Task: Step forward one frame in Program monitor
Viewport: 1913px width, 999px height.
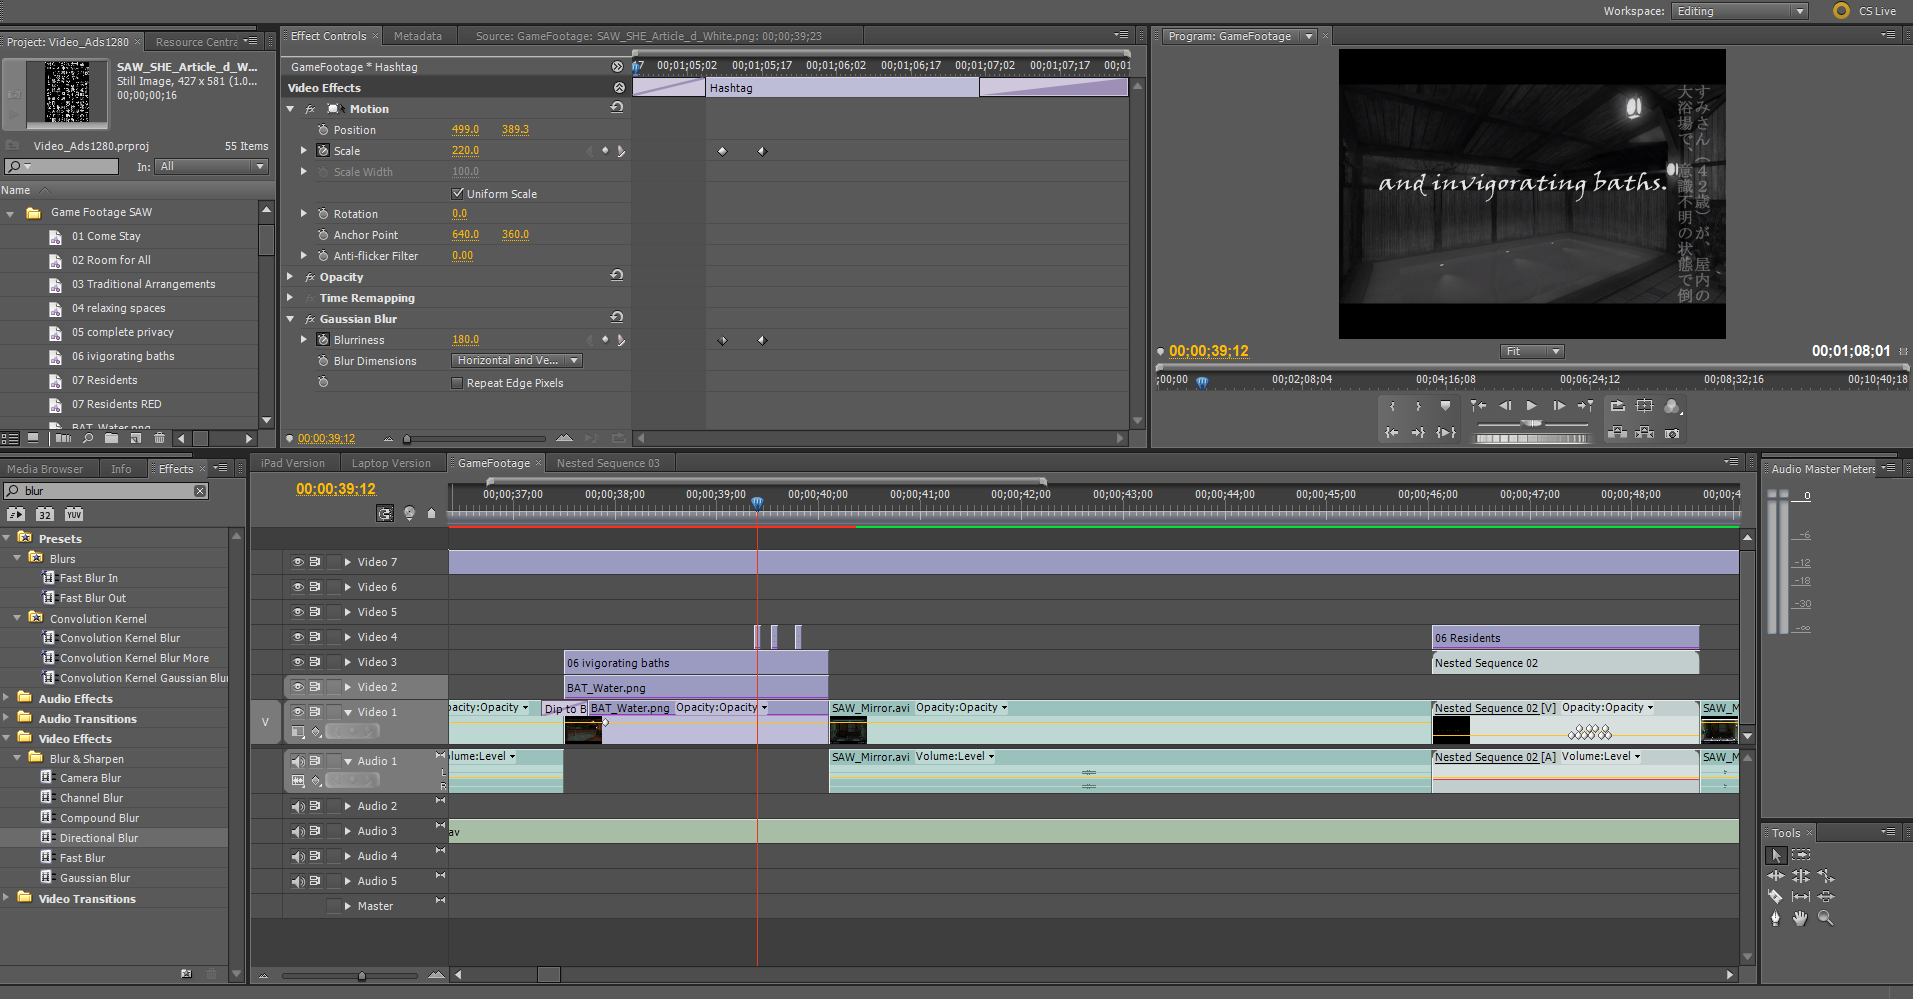Action: [1558, 406]
